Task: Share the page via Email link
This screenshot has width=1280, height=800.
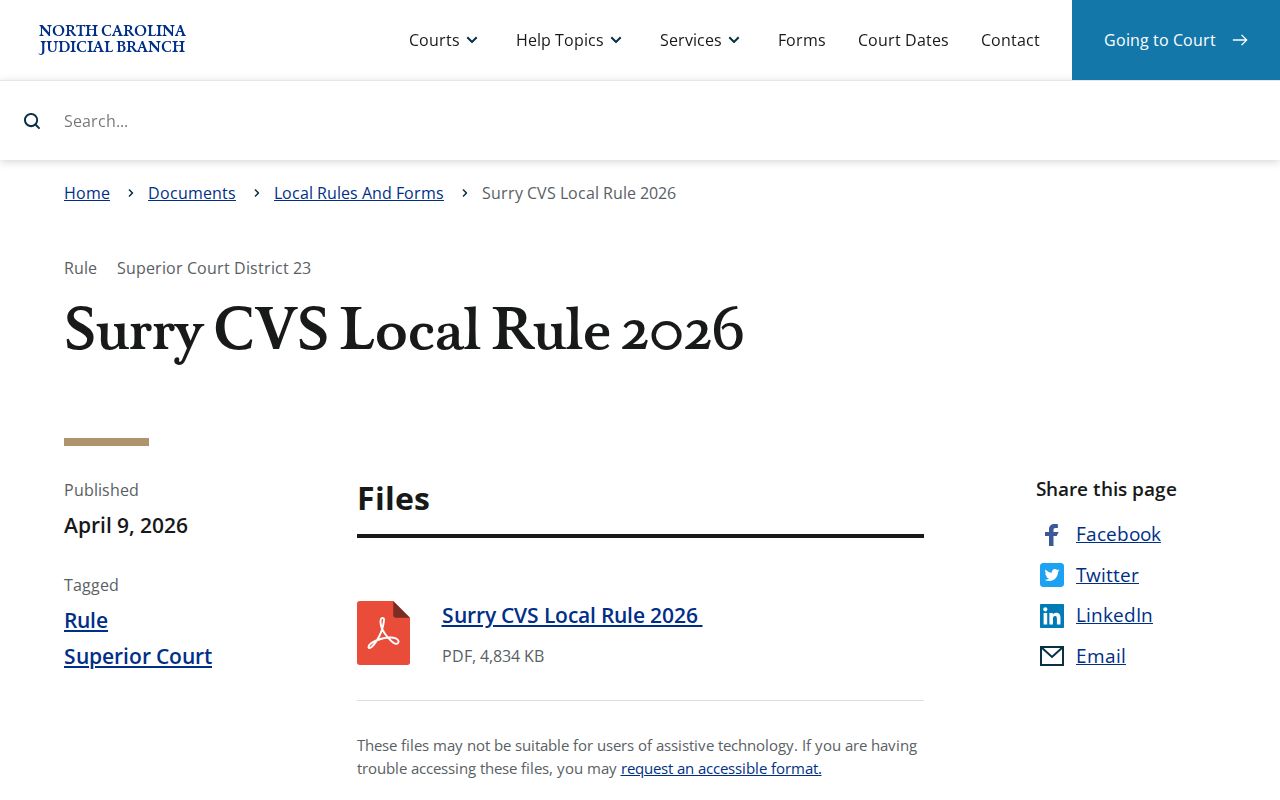Action: pos(1101,656)
